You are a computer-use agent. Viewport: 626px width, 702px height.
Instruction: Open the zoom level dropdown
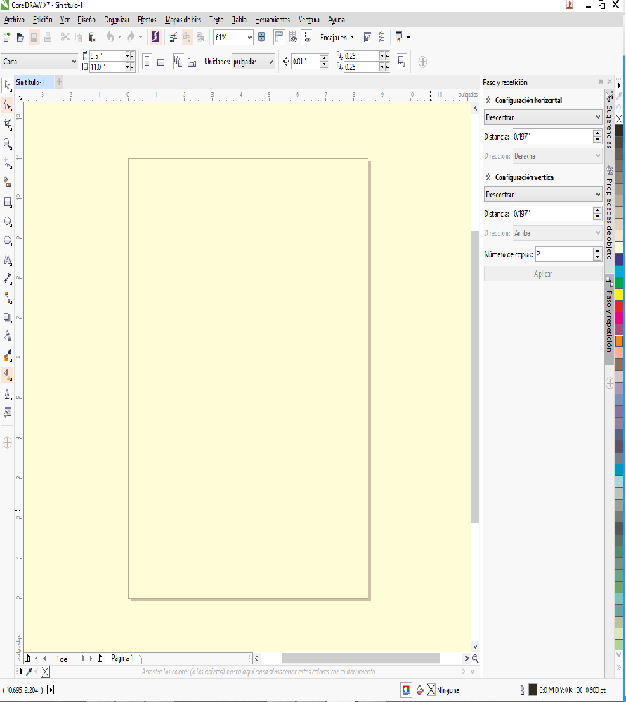pyautogui.click(x=248, y=37)
